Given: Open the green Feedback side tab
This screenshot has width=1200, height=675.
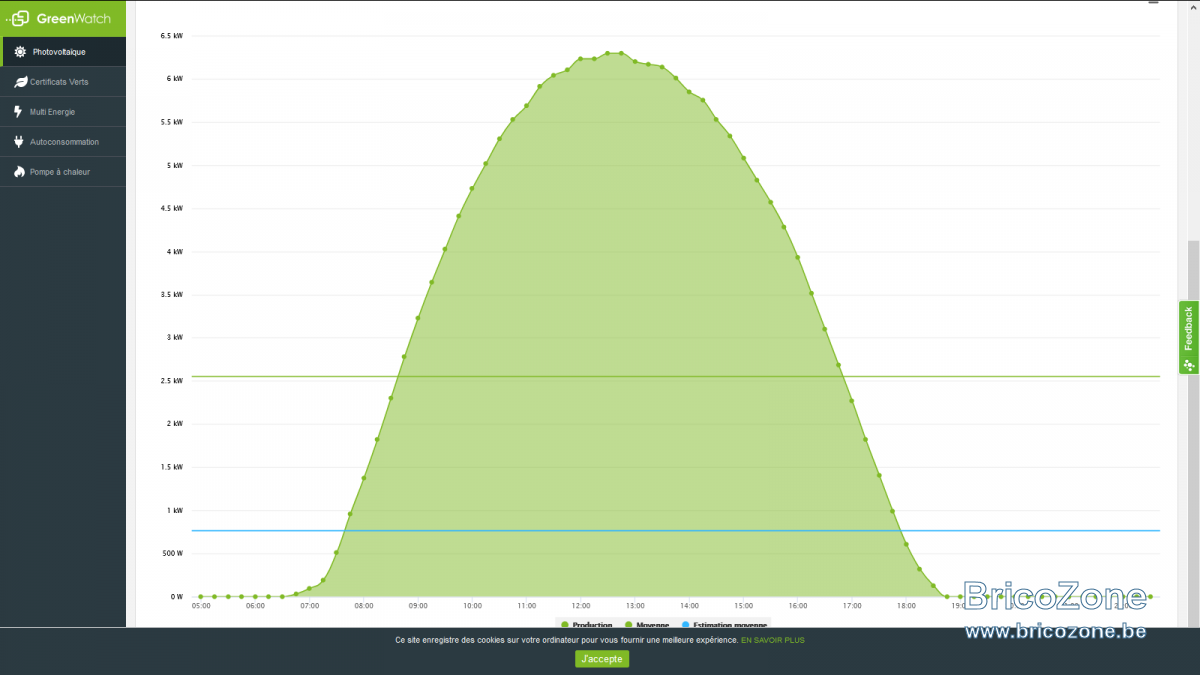Looking at the screenshot, I should point(1188,337).
